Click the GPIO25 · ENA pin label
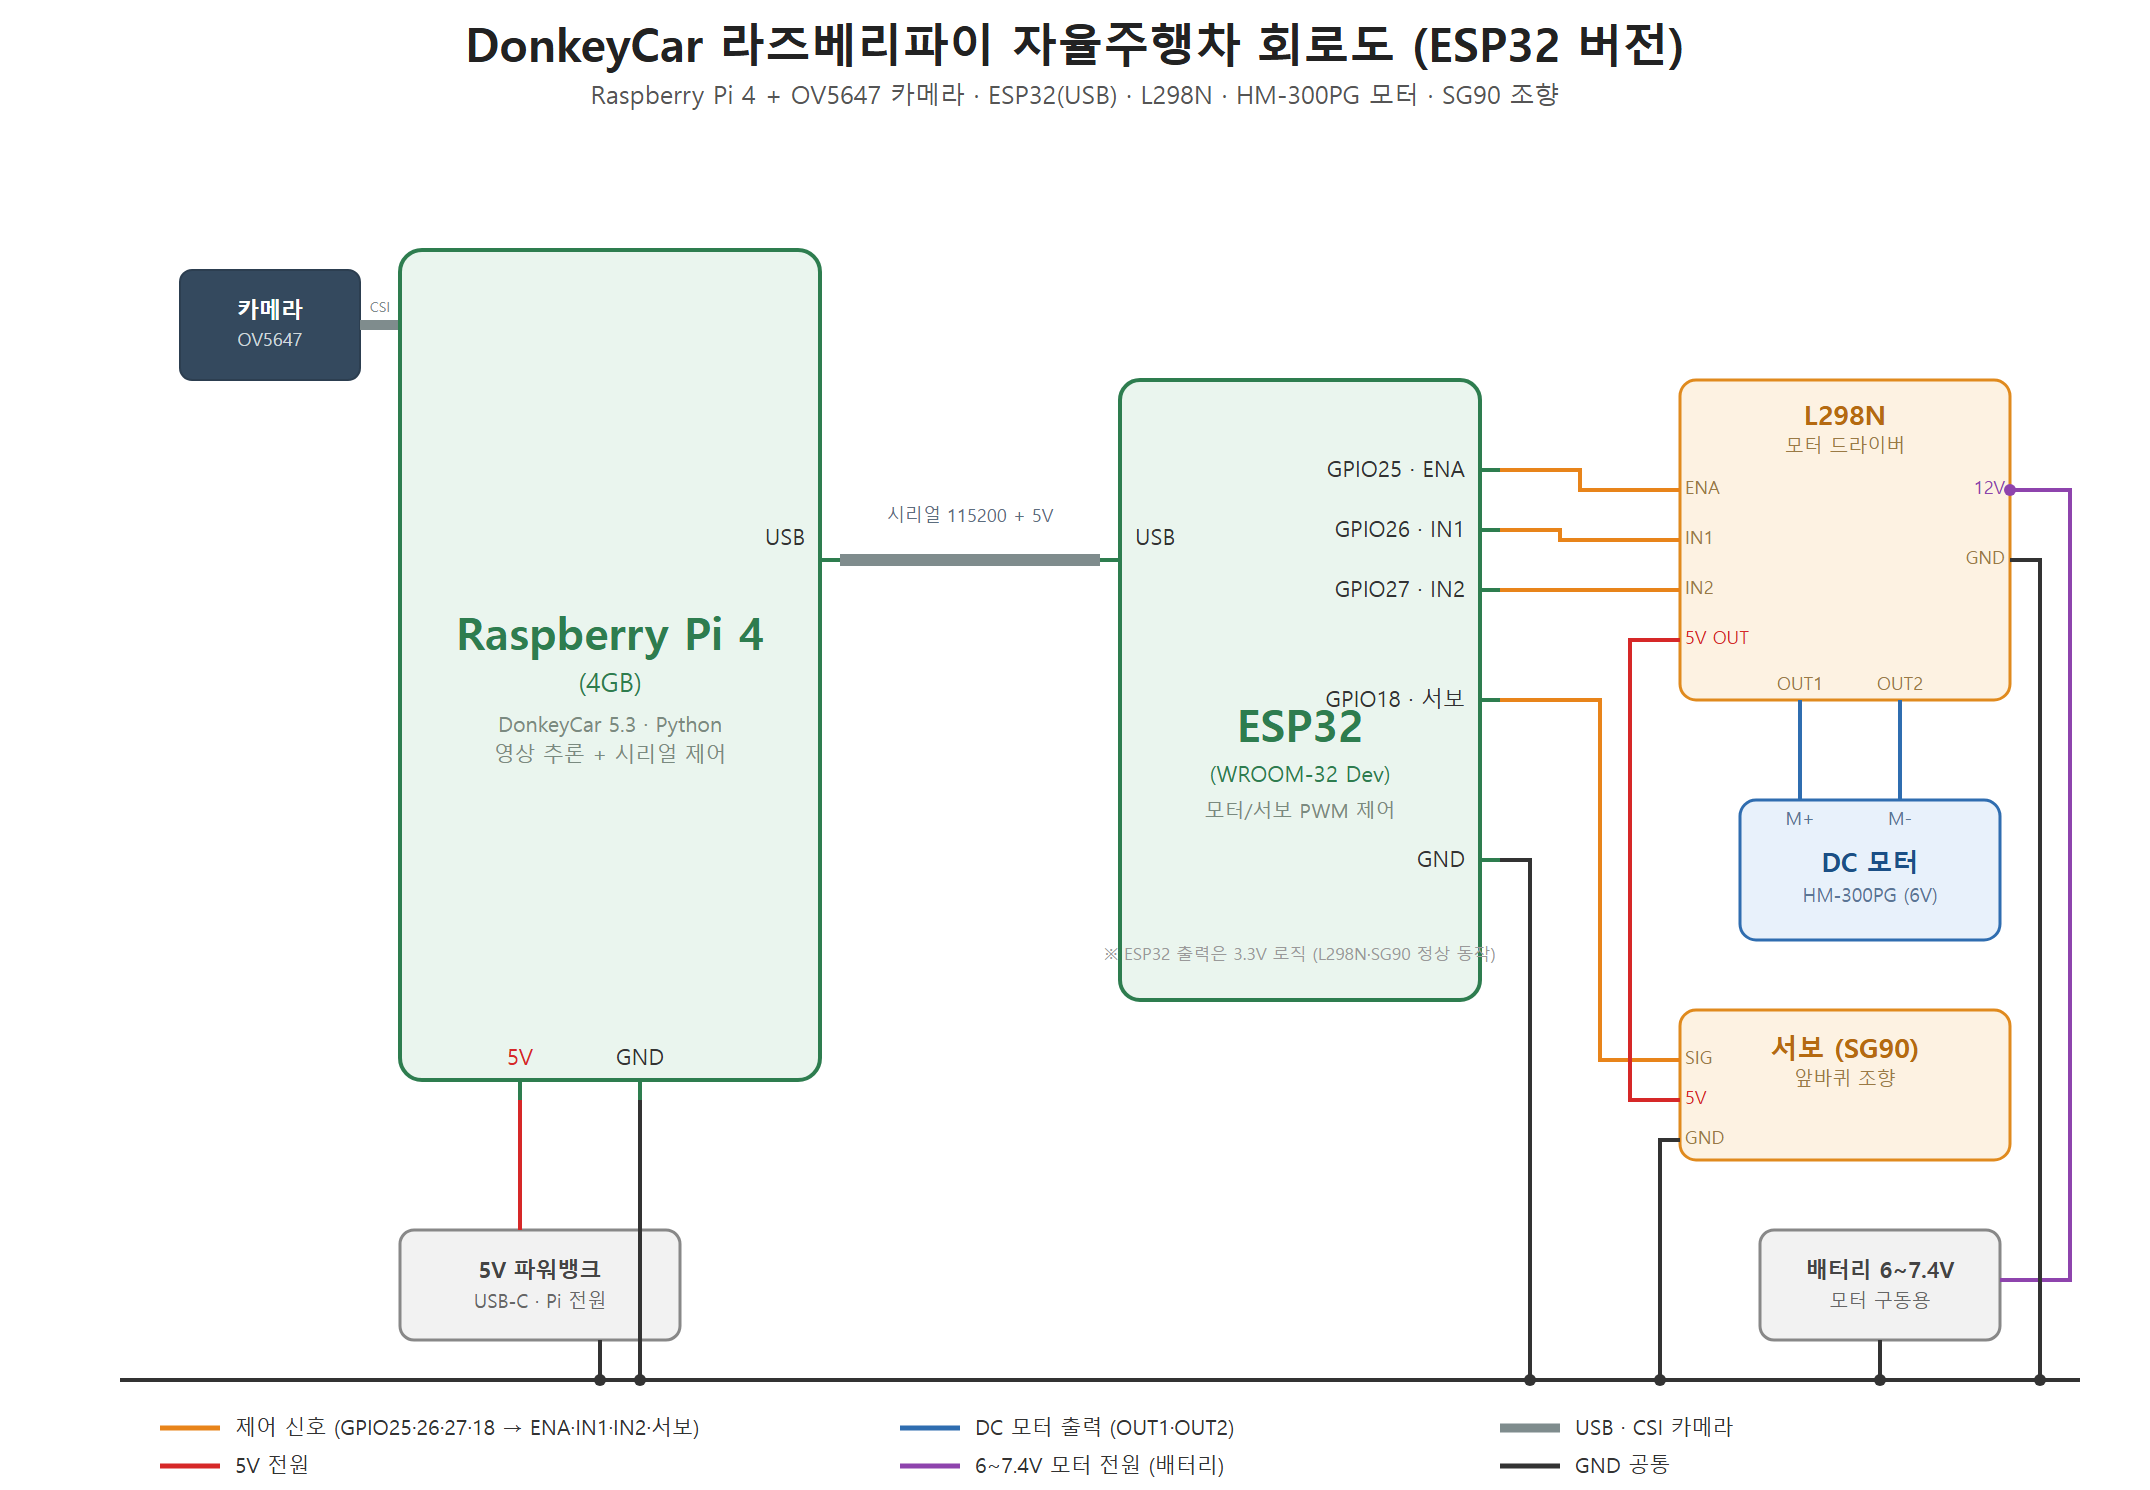Viewport: 2150px width, 1490px height. click(x=1395, y=470)
